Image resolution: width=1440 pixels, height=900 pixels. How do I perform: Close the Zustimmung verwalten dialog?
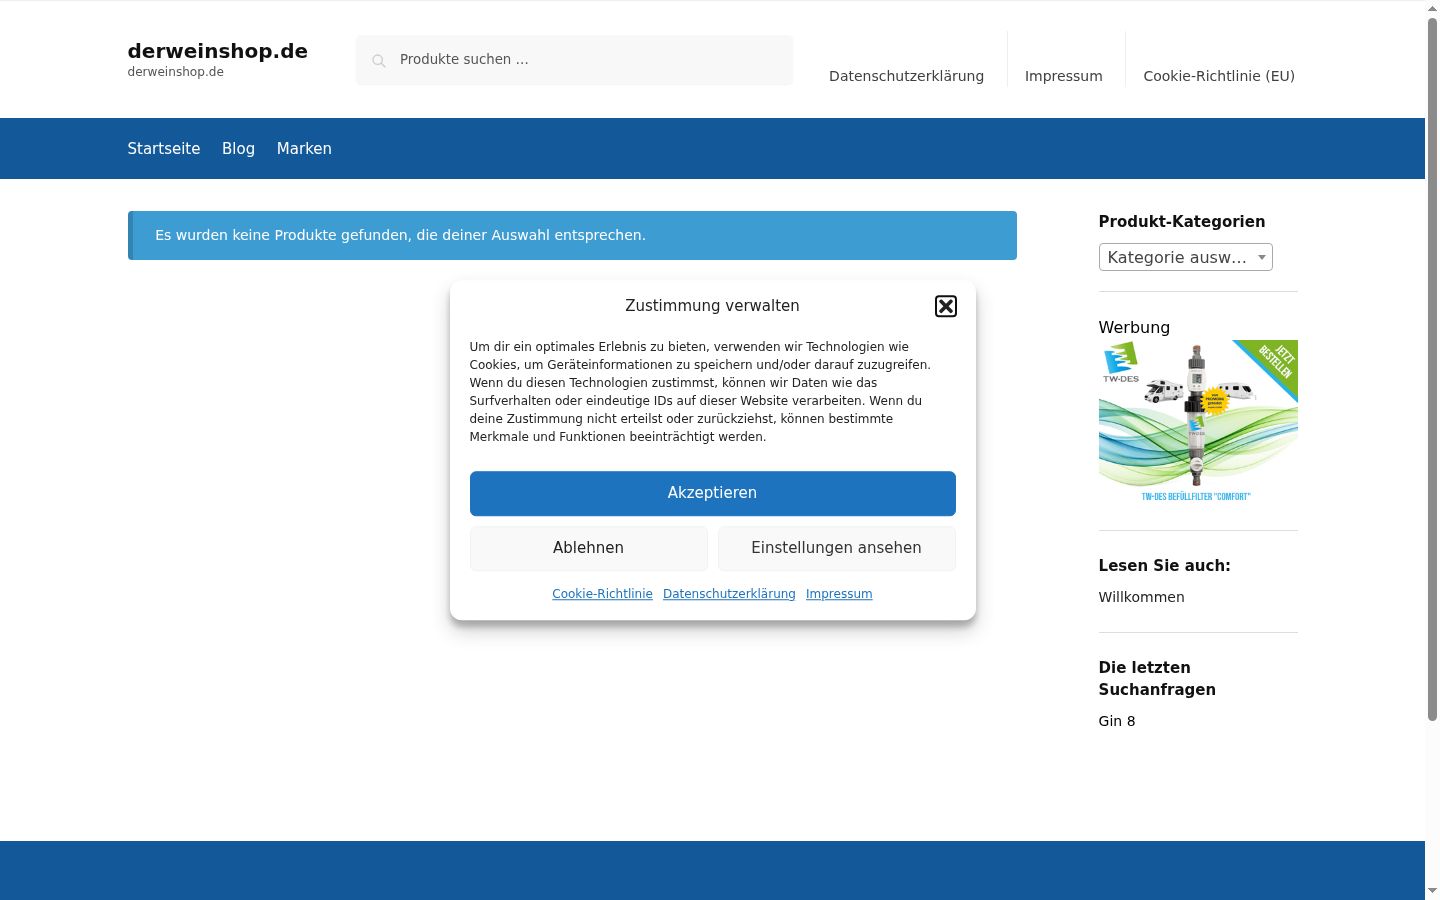tap(945, 306)
